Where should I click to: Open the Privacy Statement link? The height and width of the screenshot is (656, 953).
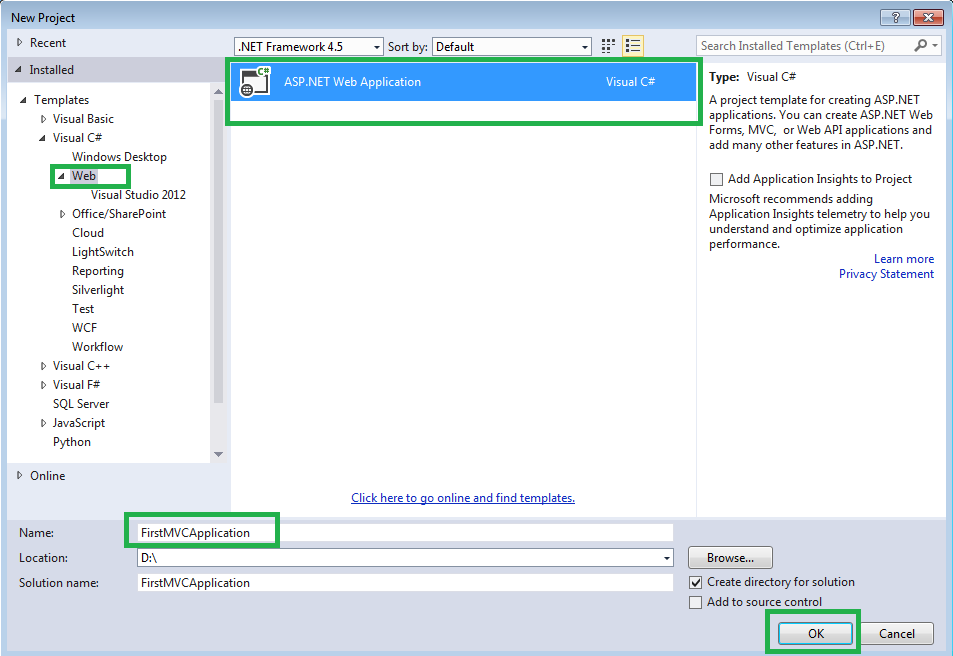click(886, 274)
